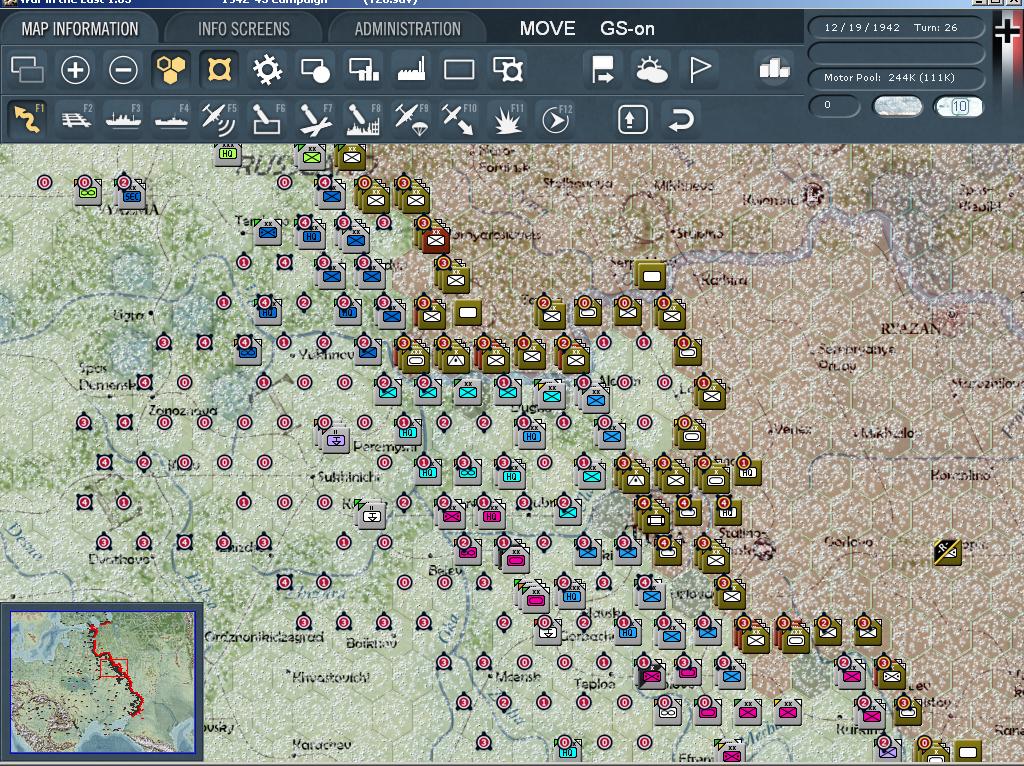Click the Mtsensk town label

[x=519, y=676]
